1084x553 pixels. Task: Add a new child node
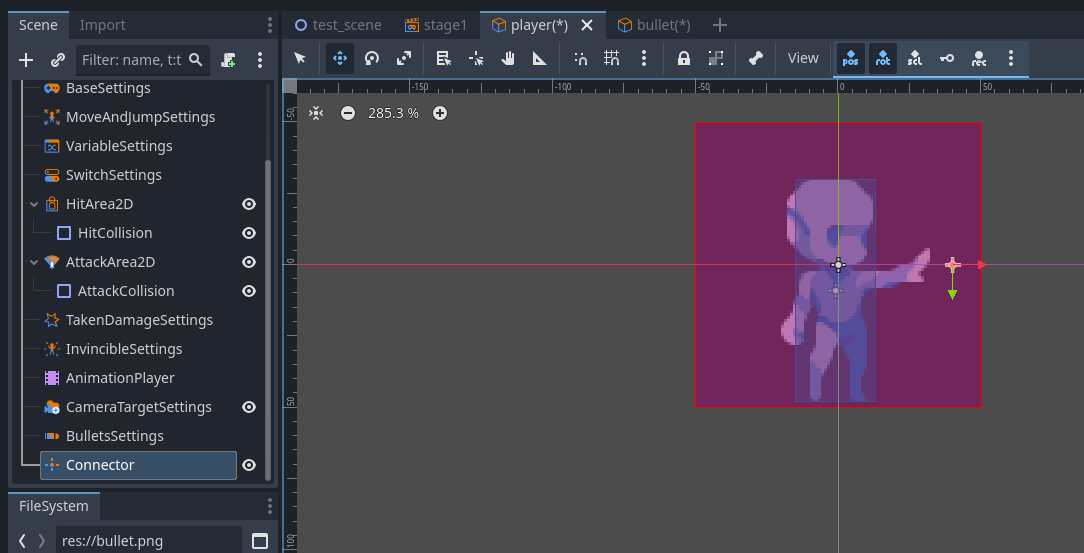pyautogui.click(x=26, y=60)
